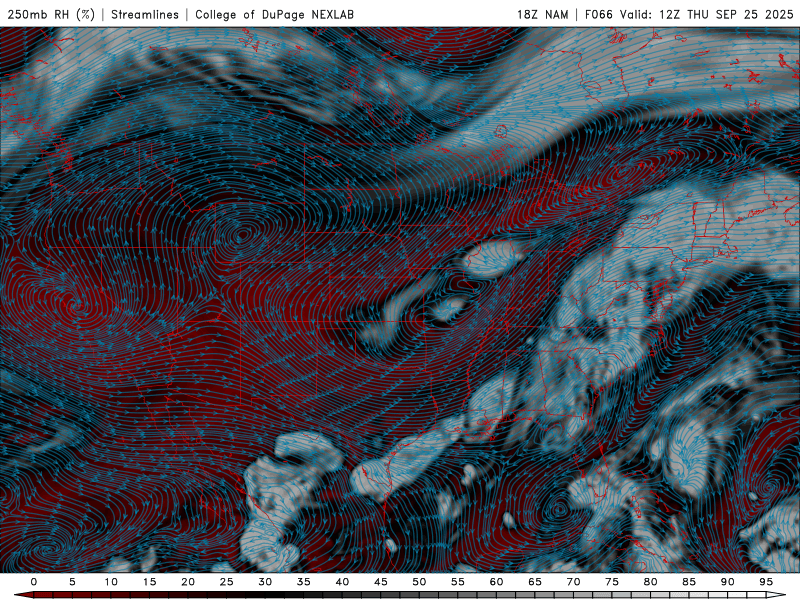Click the "45" value on the color scale

381,582
